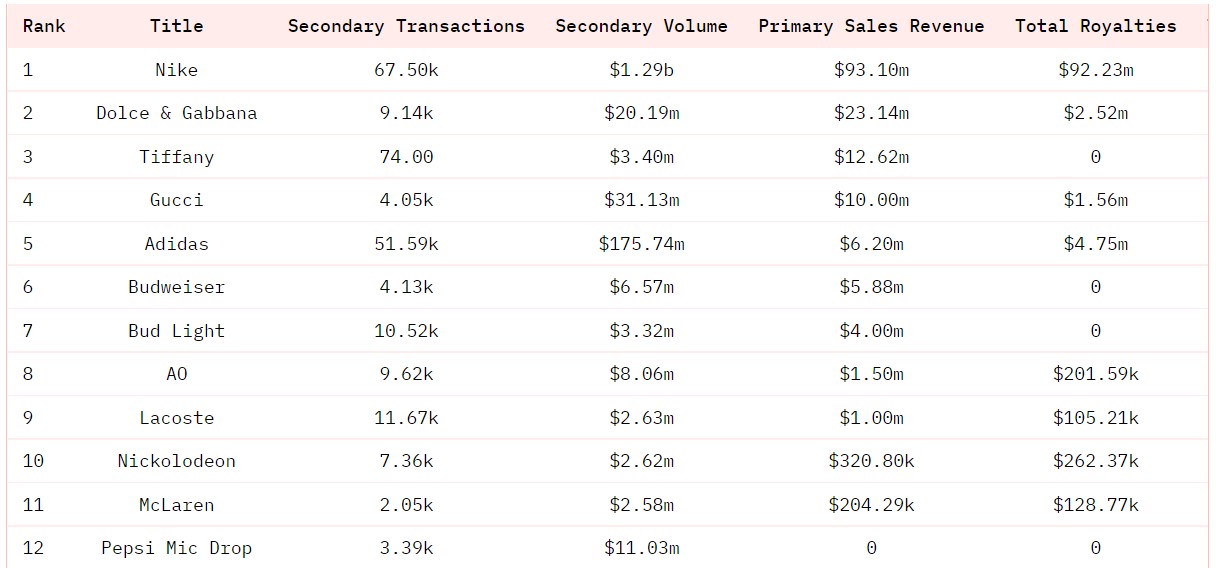
Task: Click Primary Sales Revenue column header
Action: (x=871, y=26)
